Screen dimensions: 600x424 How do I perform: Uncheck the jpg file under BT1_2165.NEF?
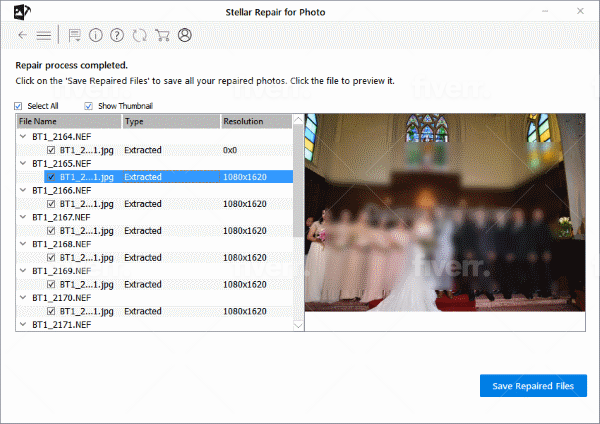click(x=51, y=177)
